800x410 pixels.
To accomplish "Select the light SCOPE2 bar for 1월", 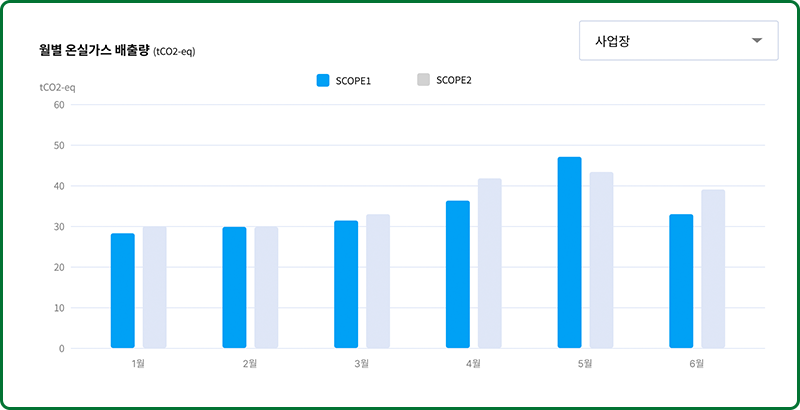I will click(154, 288).
